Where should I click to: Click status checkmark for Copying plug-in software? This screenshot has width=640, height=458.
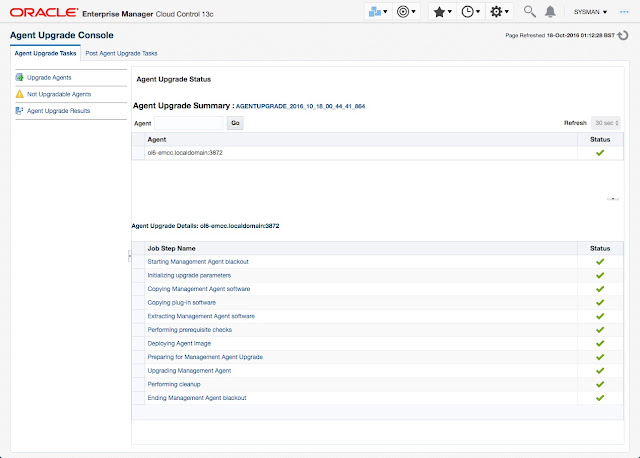(x=600, y=302)
